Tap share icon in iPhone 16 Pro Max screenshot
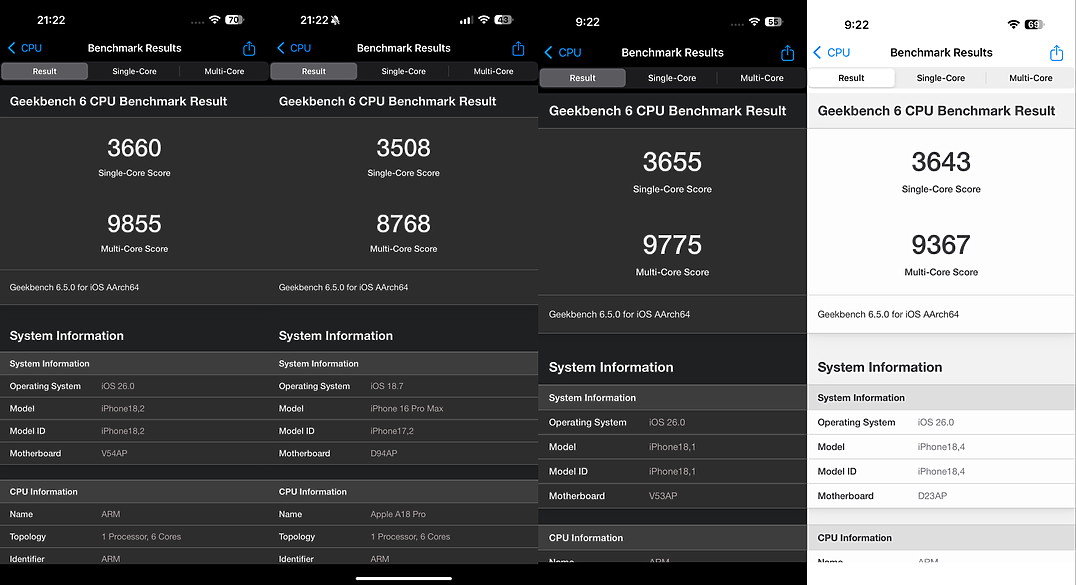The image size is (1076, 585). click(x=518, y=48)
